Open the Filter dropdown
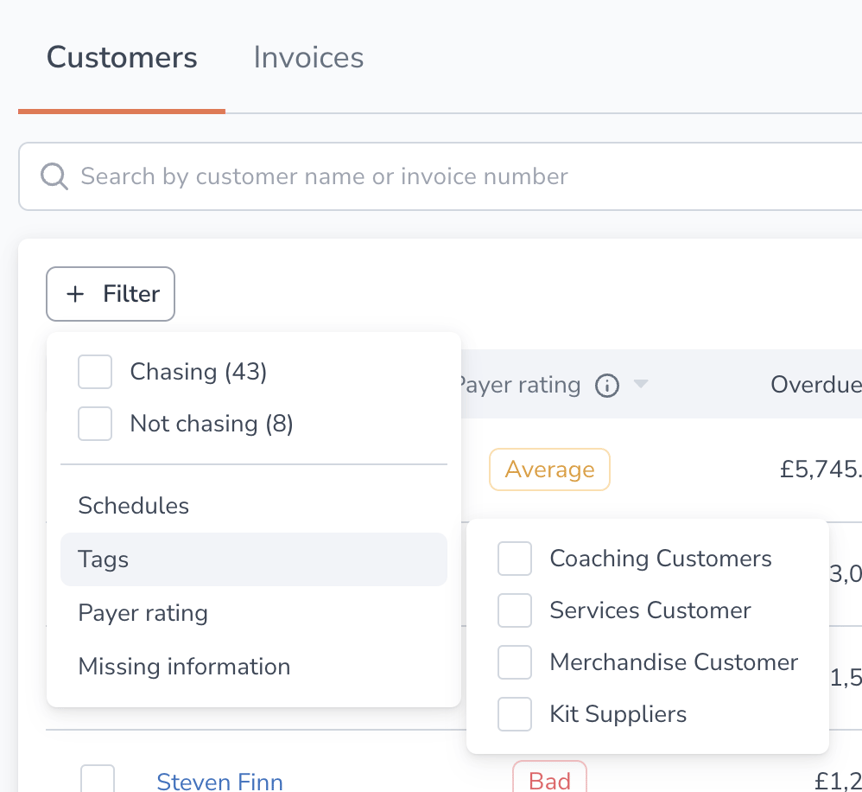Viewport: 862px width, 792px height. coord(110,293)
